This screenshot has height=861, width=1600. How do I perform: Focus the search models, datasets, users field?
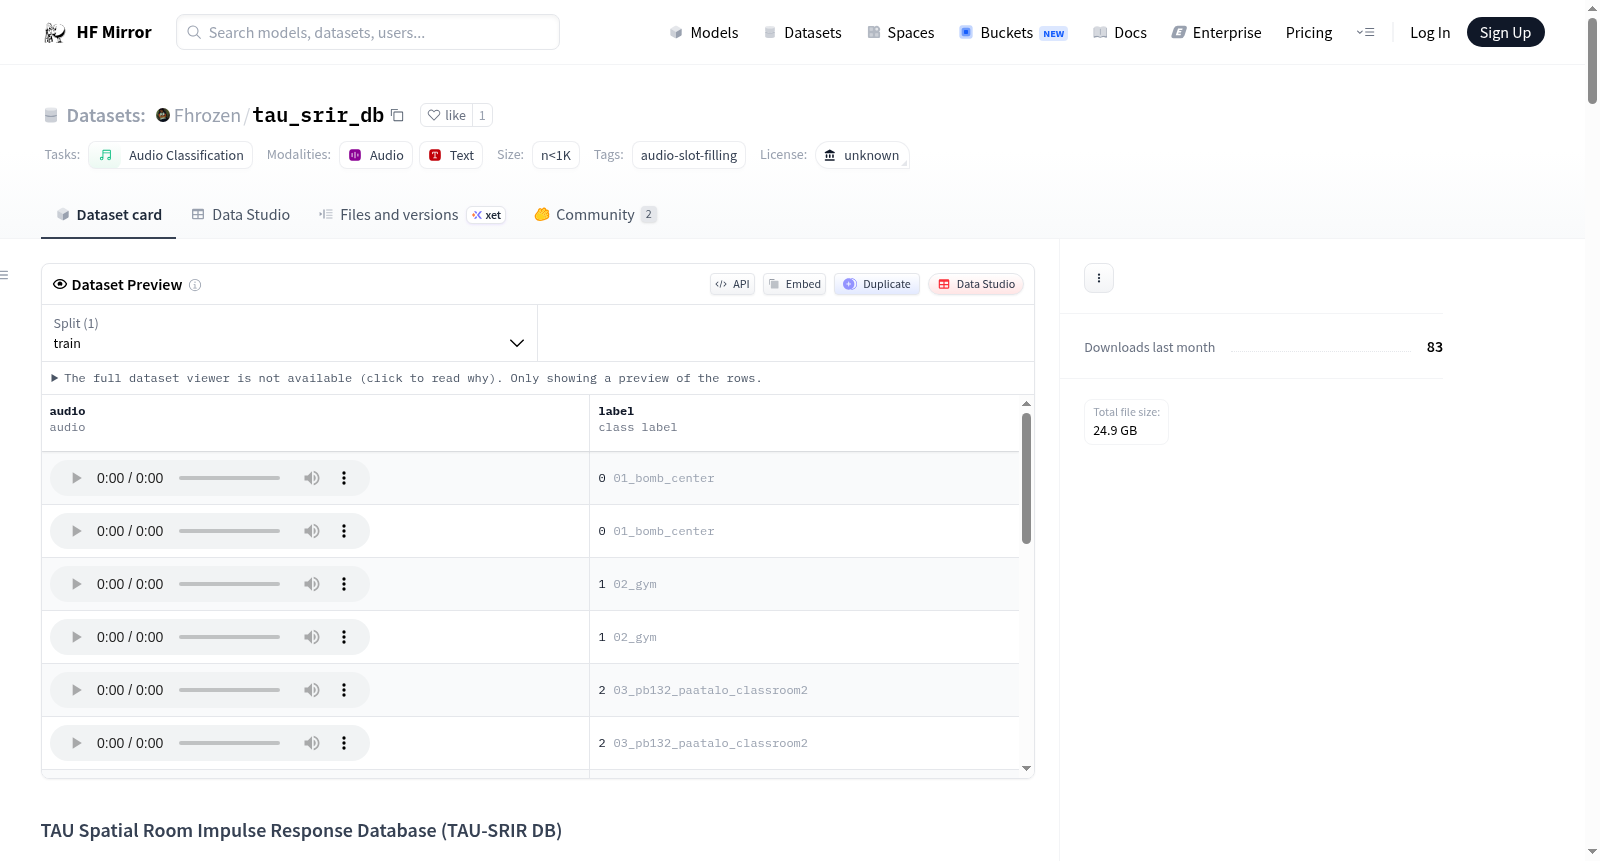[368, 32]
